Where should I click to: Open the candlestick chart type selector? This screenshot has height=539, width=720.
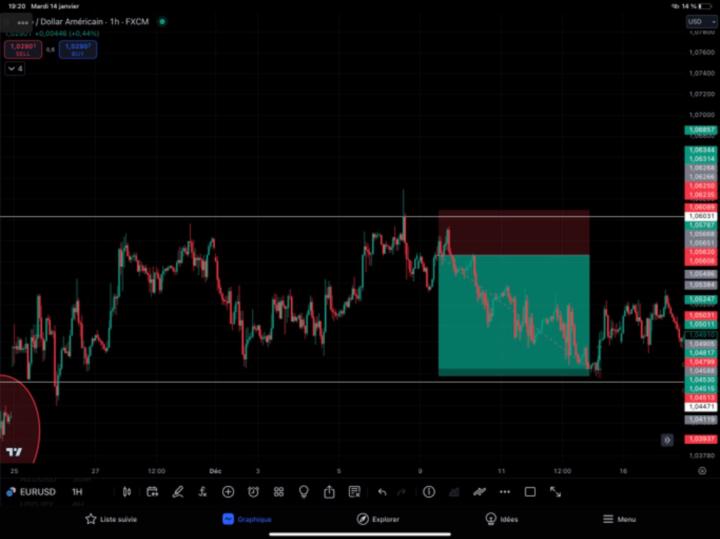(127, 492)
